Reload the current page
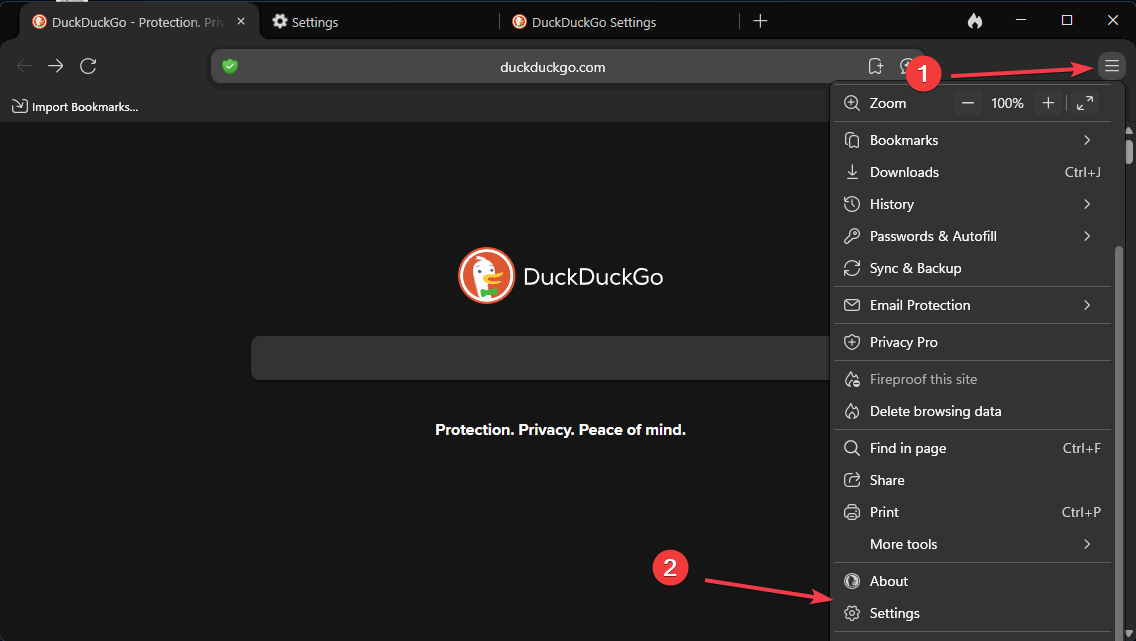Viewport: 1136px width, 641px height. (88, 67)
